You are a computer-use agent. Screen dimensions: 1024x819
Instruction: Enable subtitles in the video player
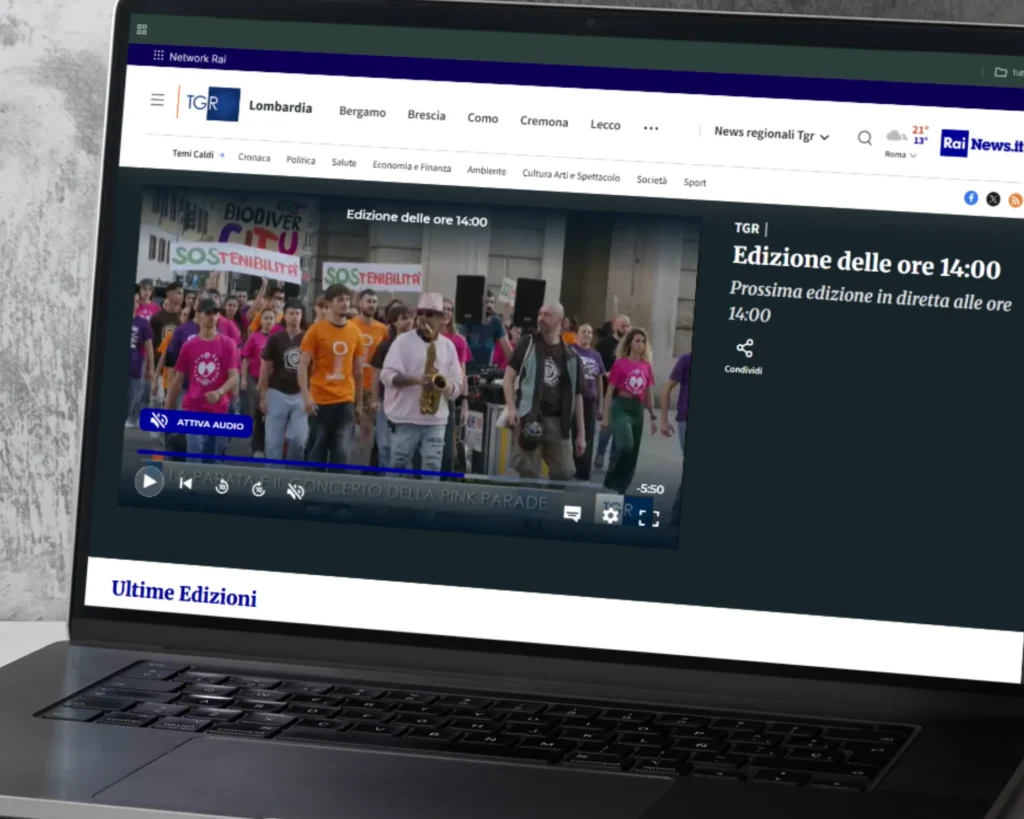(573, 512)
